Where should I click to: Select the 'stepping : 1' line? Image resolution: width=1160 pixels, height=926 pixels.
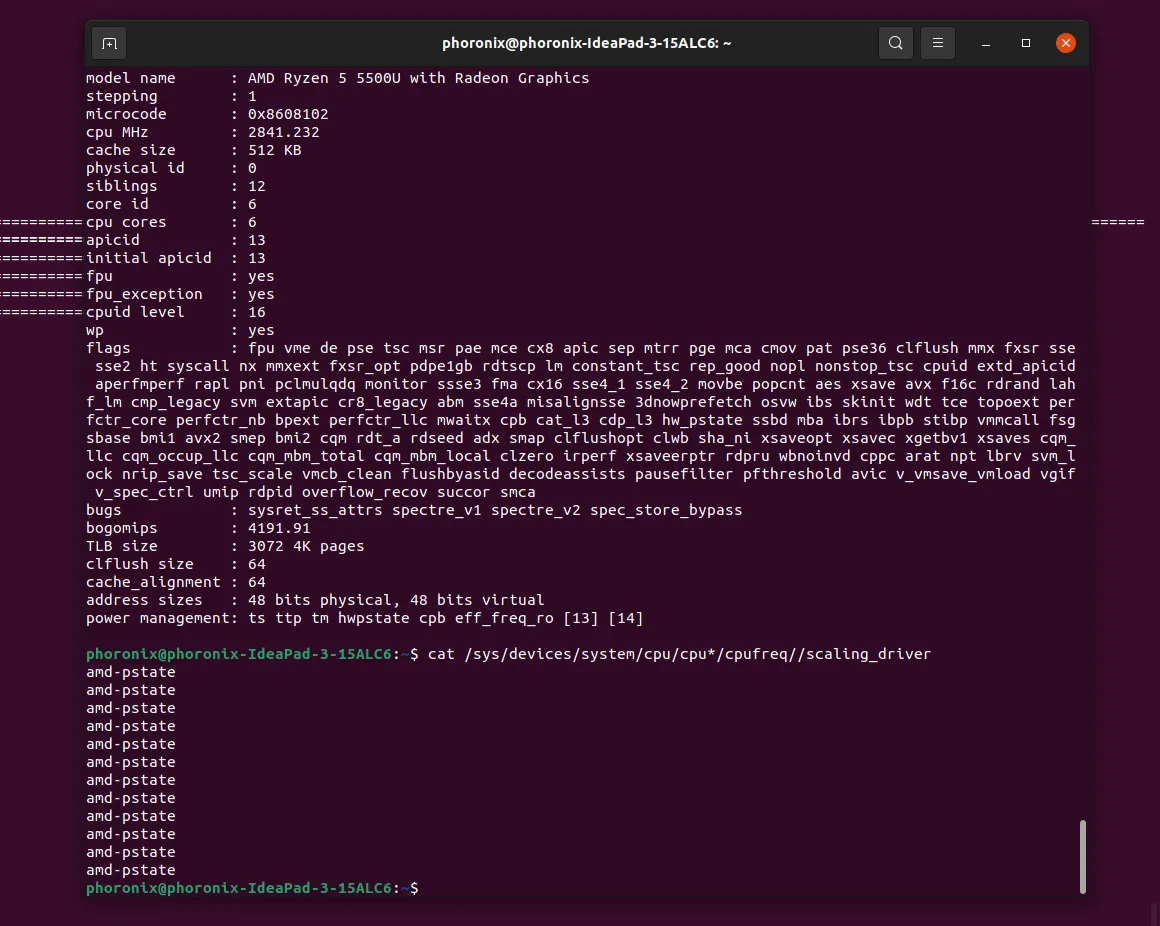pyautogui.click(x=171, y=96)
